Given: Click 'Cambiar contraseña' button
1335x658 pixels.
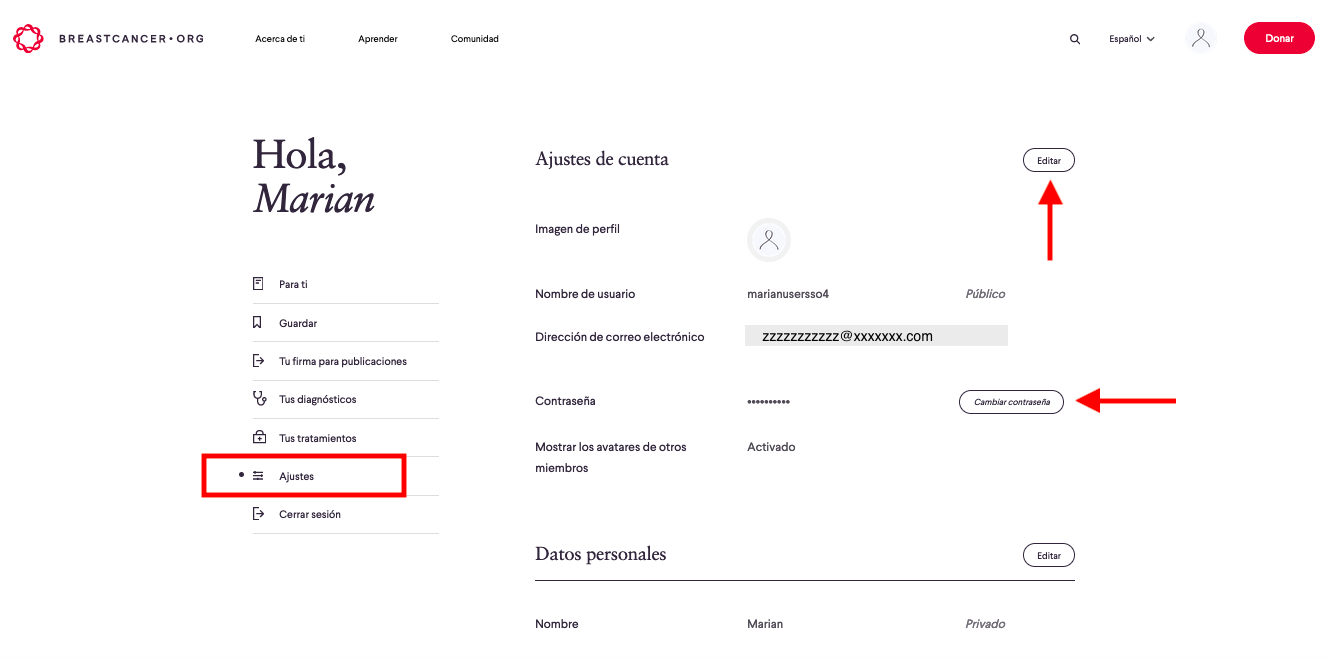Looking at the screenshot, I should tap(1011, 401).
